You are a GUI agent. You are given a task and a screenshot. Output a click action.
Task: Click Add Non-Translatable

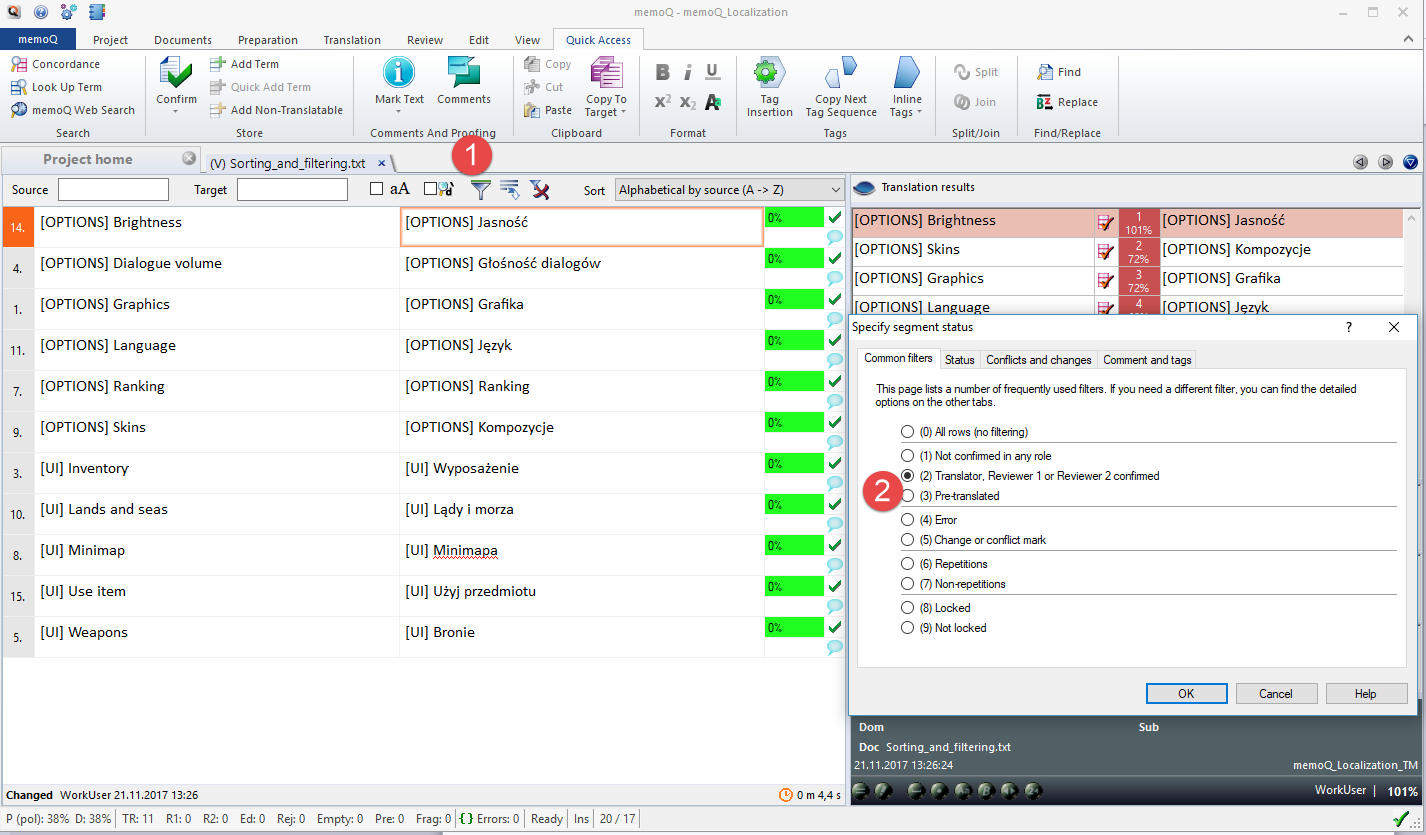[276, 110]
